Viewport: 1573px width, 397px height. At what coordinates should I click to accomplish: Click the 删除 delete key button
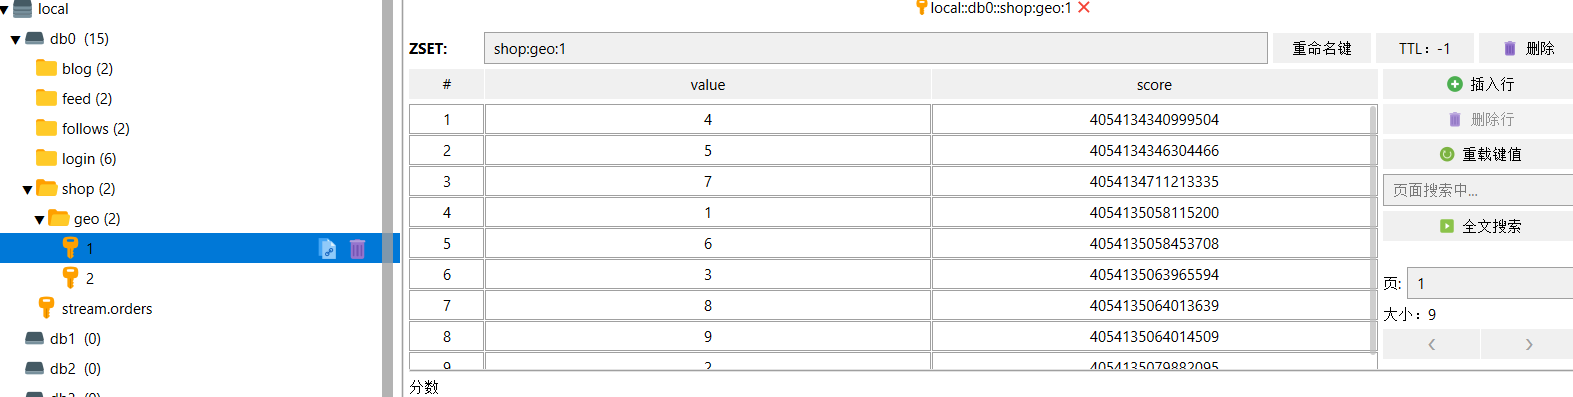click(1526, 48)
